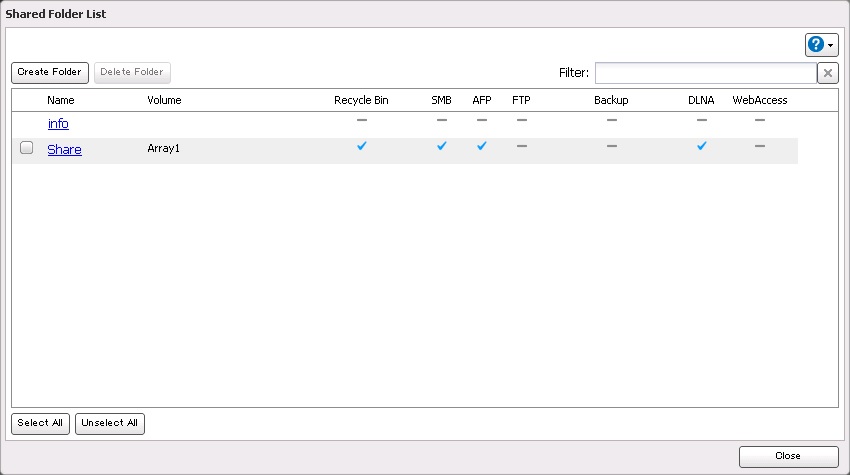This screenshot has height=475, width=850.
Task: Click into the Filter text field
Action: point(705,73)
